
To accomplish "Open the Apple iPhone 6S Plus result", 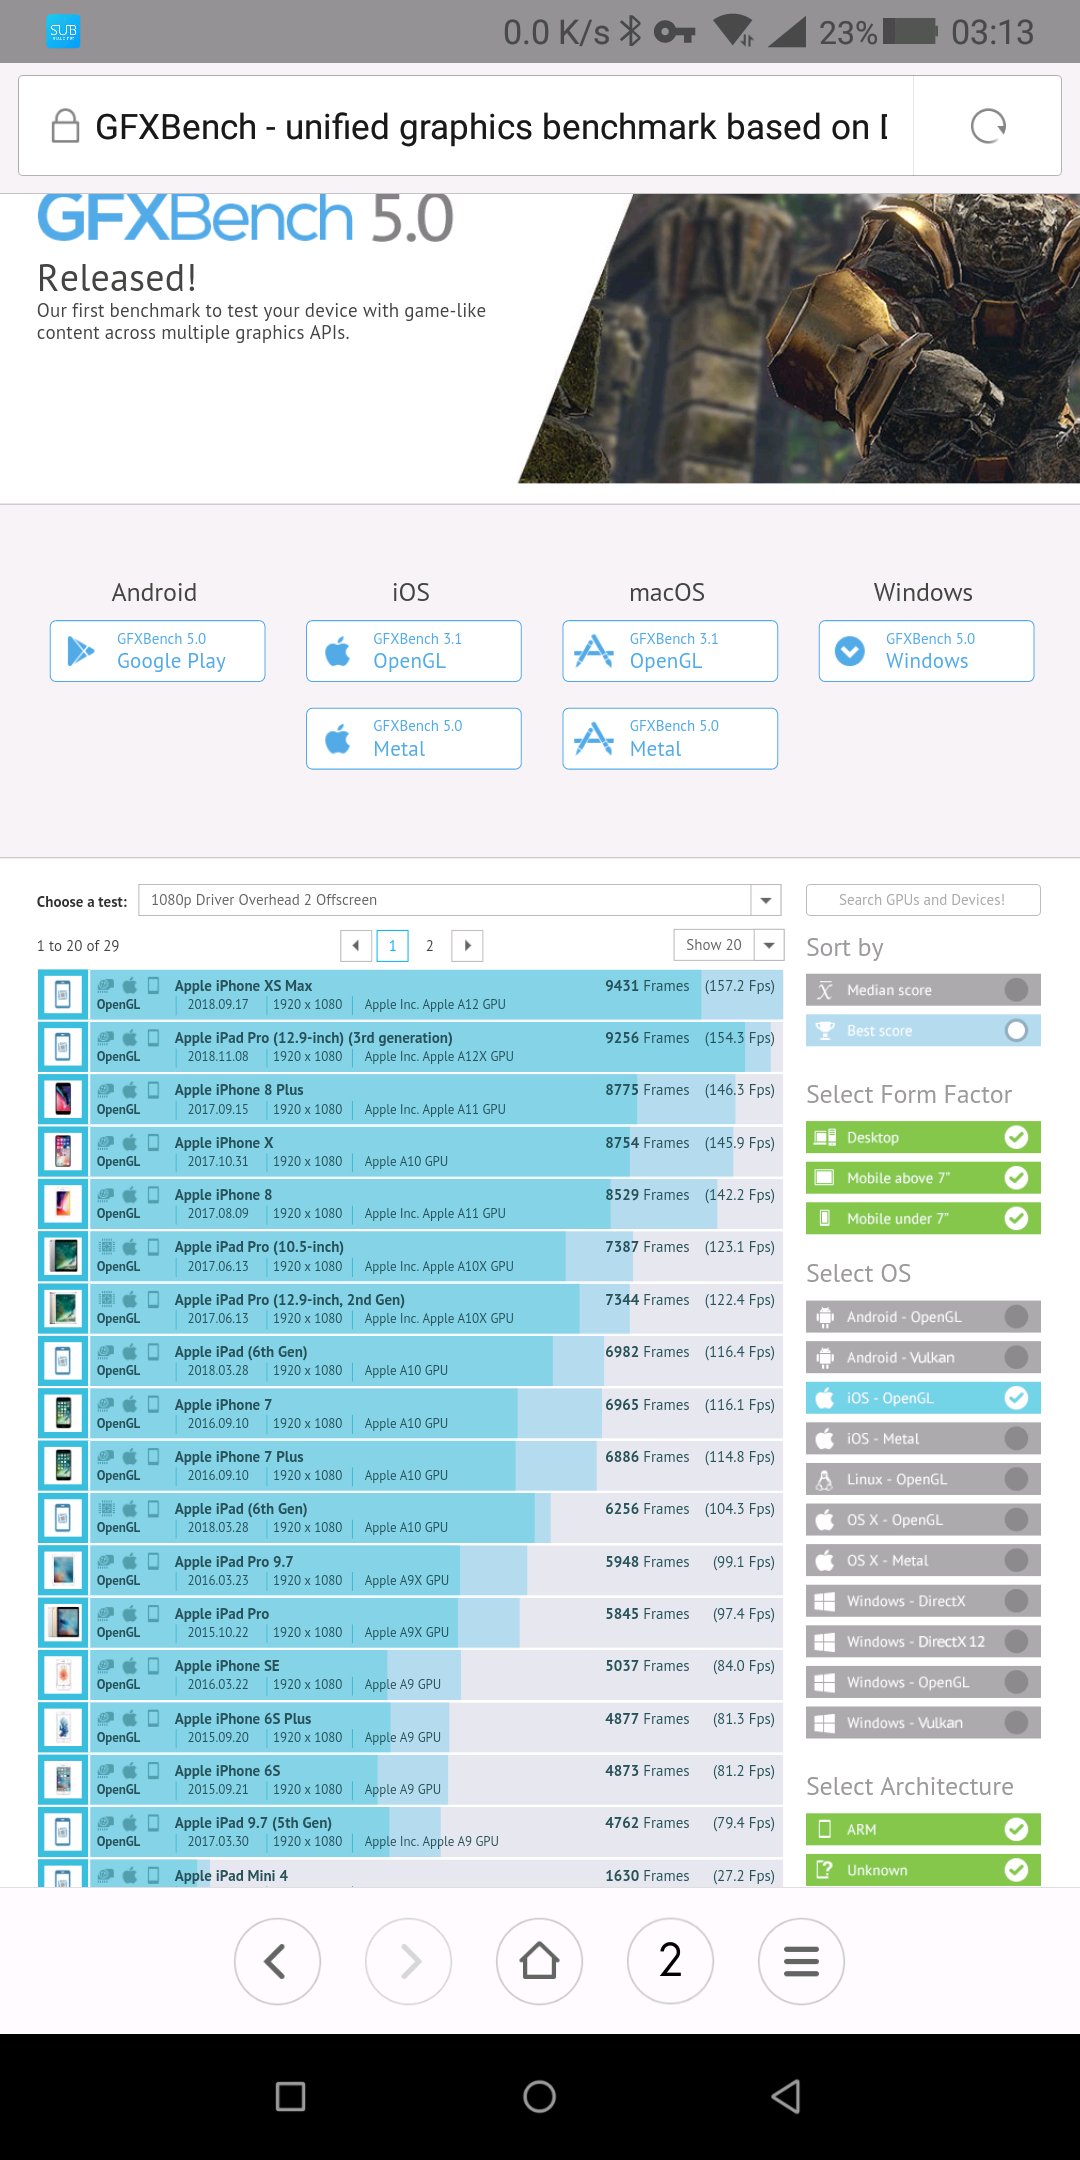I will coord(410,1727).
